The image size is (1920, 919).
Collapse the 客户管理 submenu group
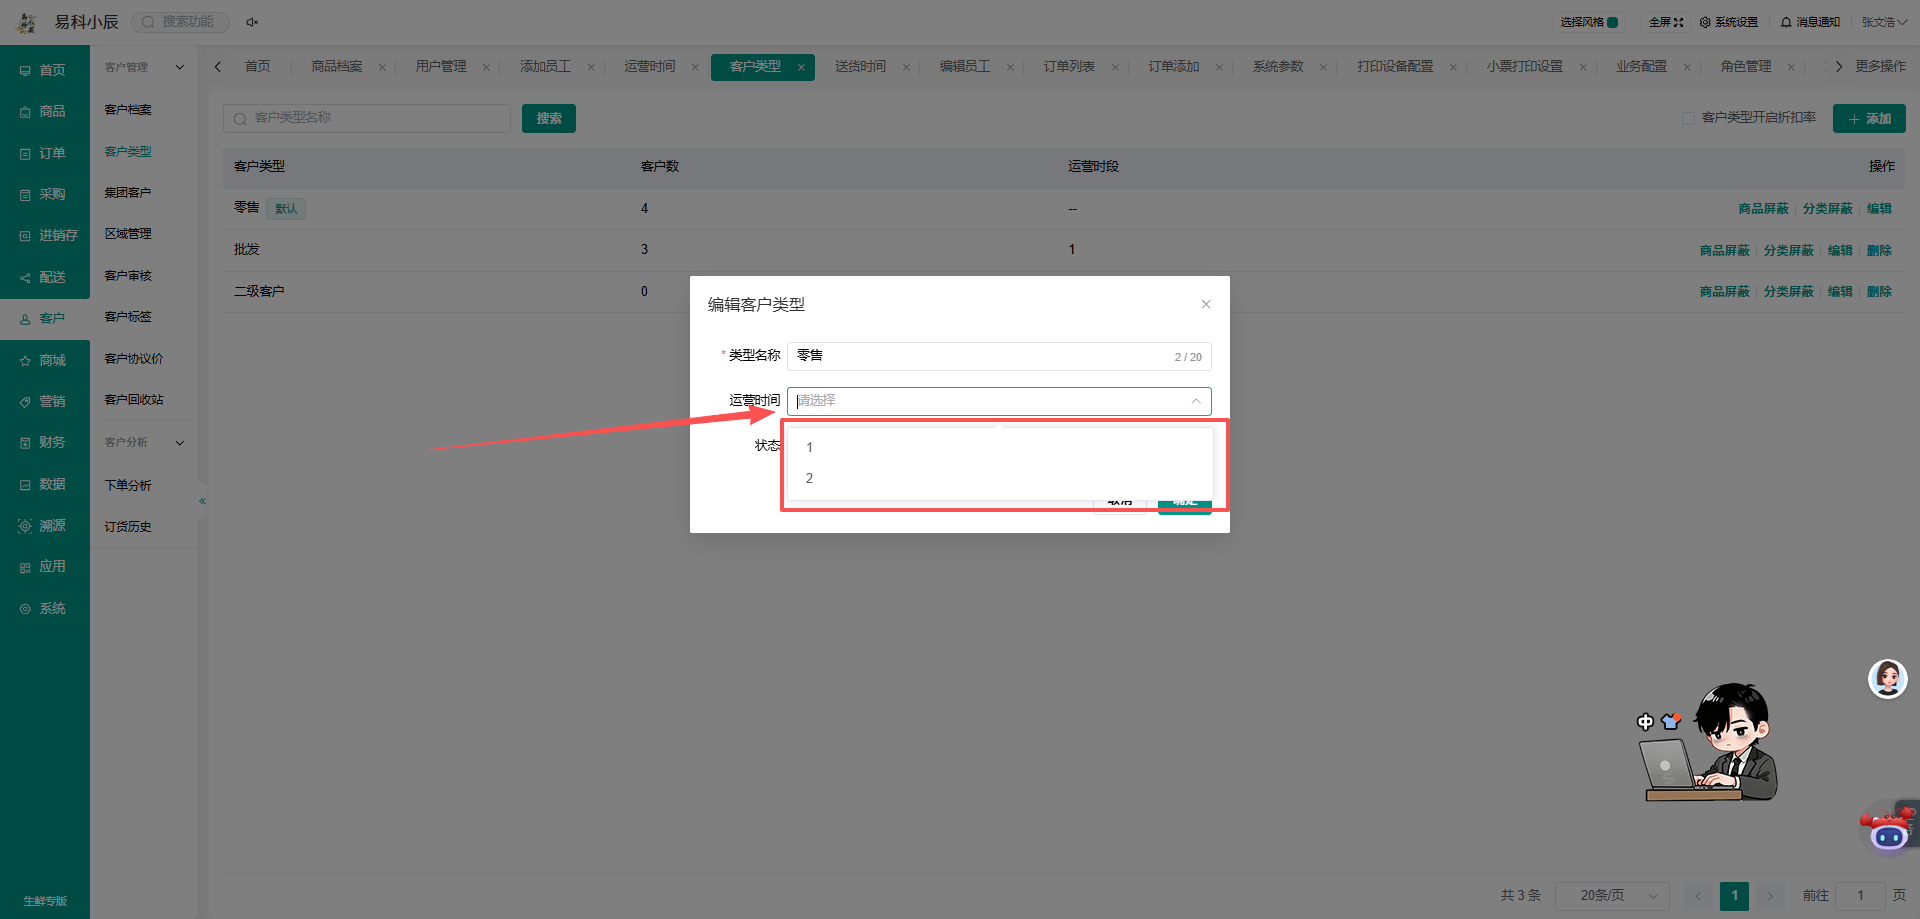pos(180,67)
